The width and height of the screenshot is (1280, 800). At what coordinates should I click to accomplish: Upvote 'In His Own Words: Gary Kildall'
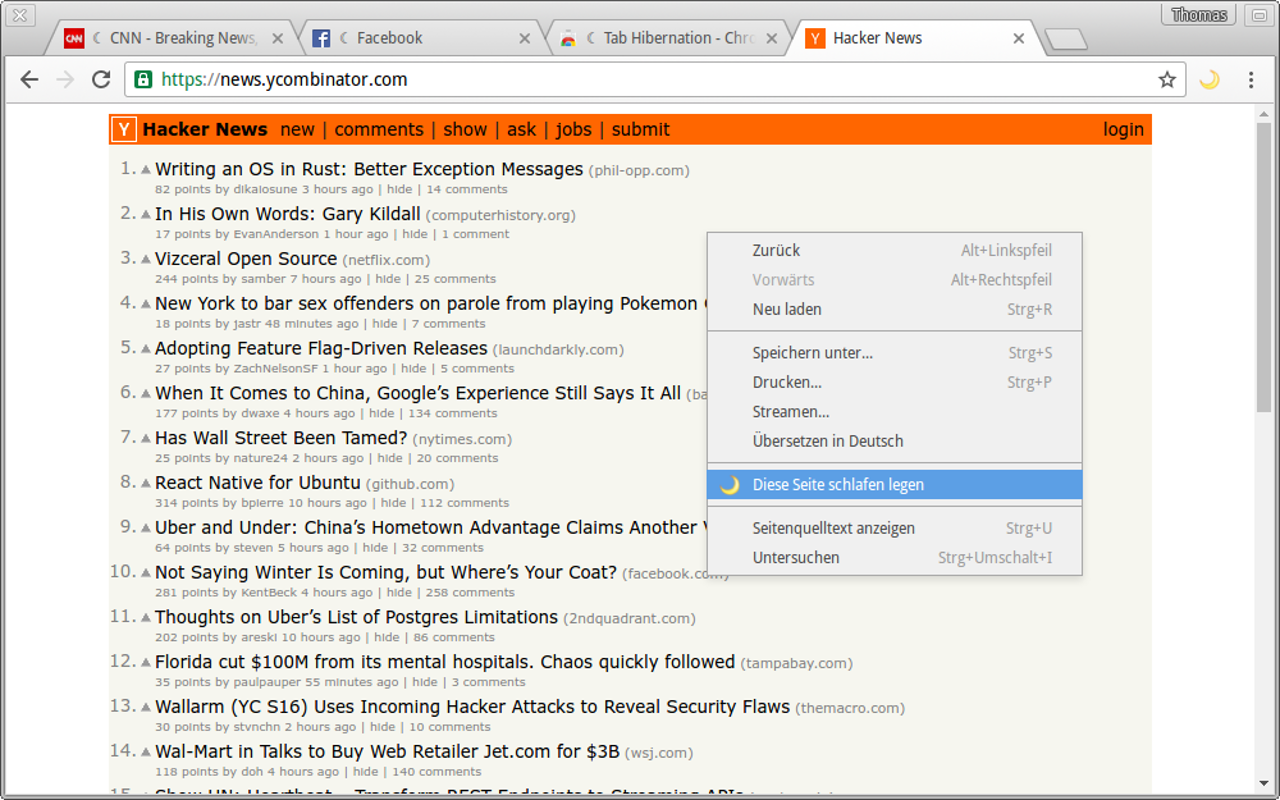tap(146, 215)
